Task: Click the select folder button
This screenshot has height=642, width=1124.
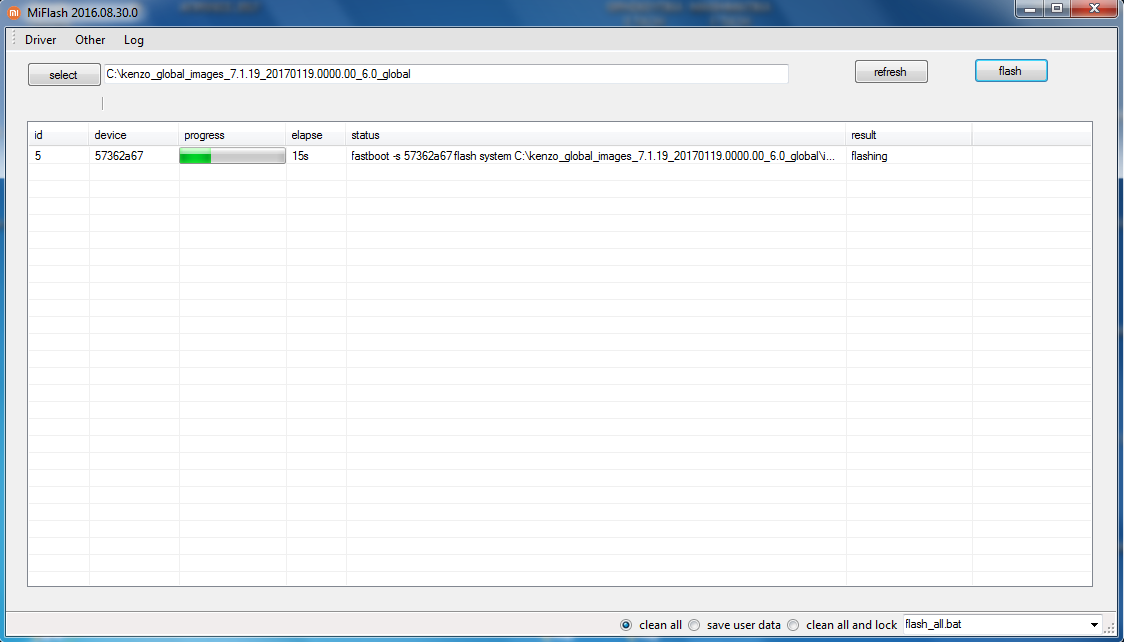Action: pyautogui.click(x=64, y=75)
